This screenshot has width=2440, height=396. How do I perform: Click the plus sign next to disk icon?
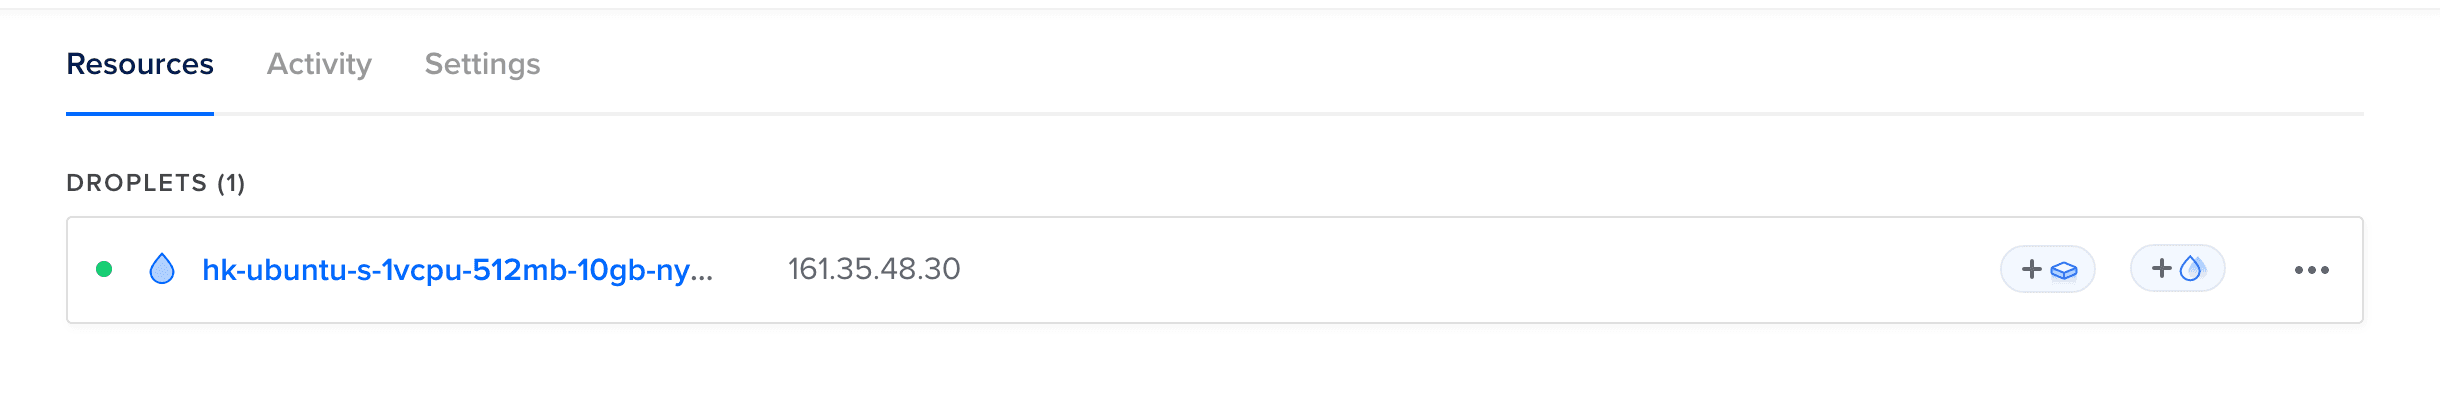click(x=2031, y=269)
